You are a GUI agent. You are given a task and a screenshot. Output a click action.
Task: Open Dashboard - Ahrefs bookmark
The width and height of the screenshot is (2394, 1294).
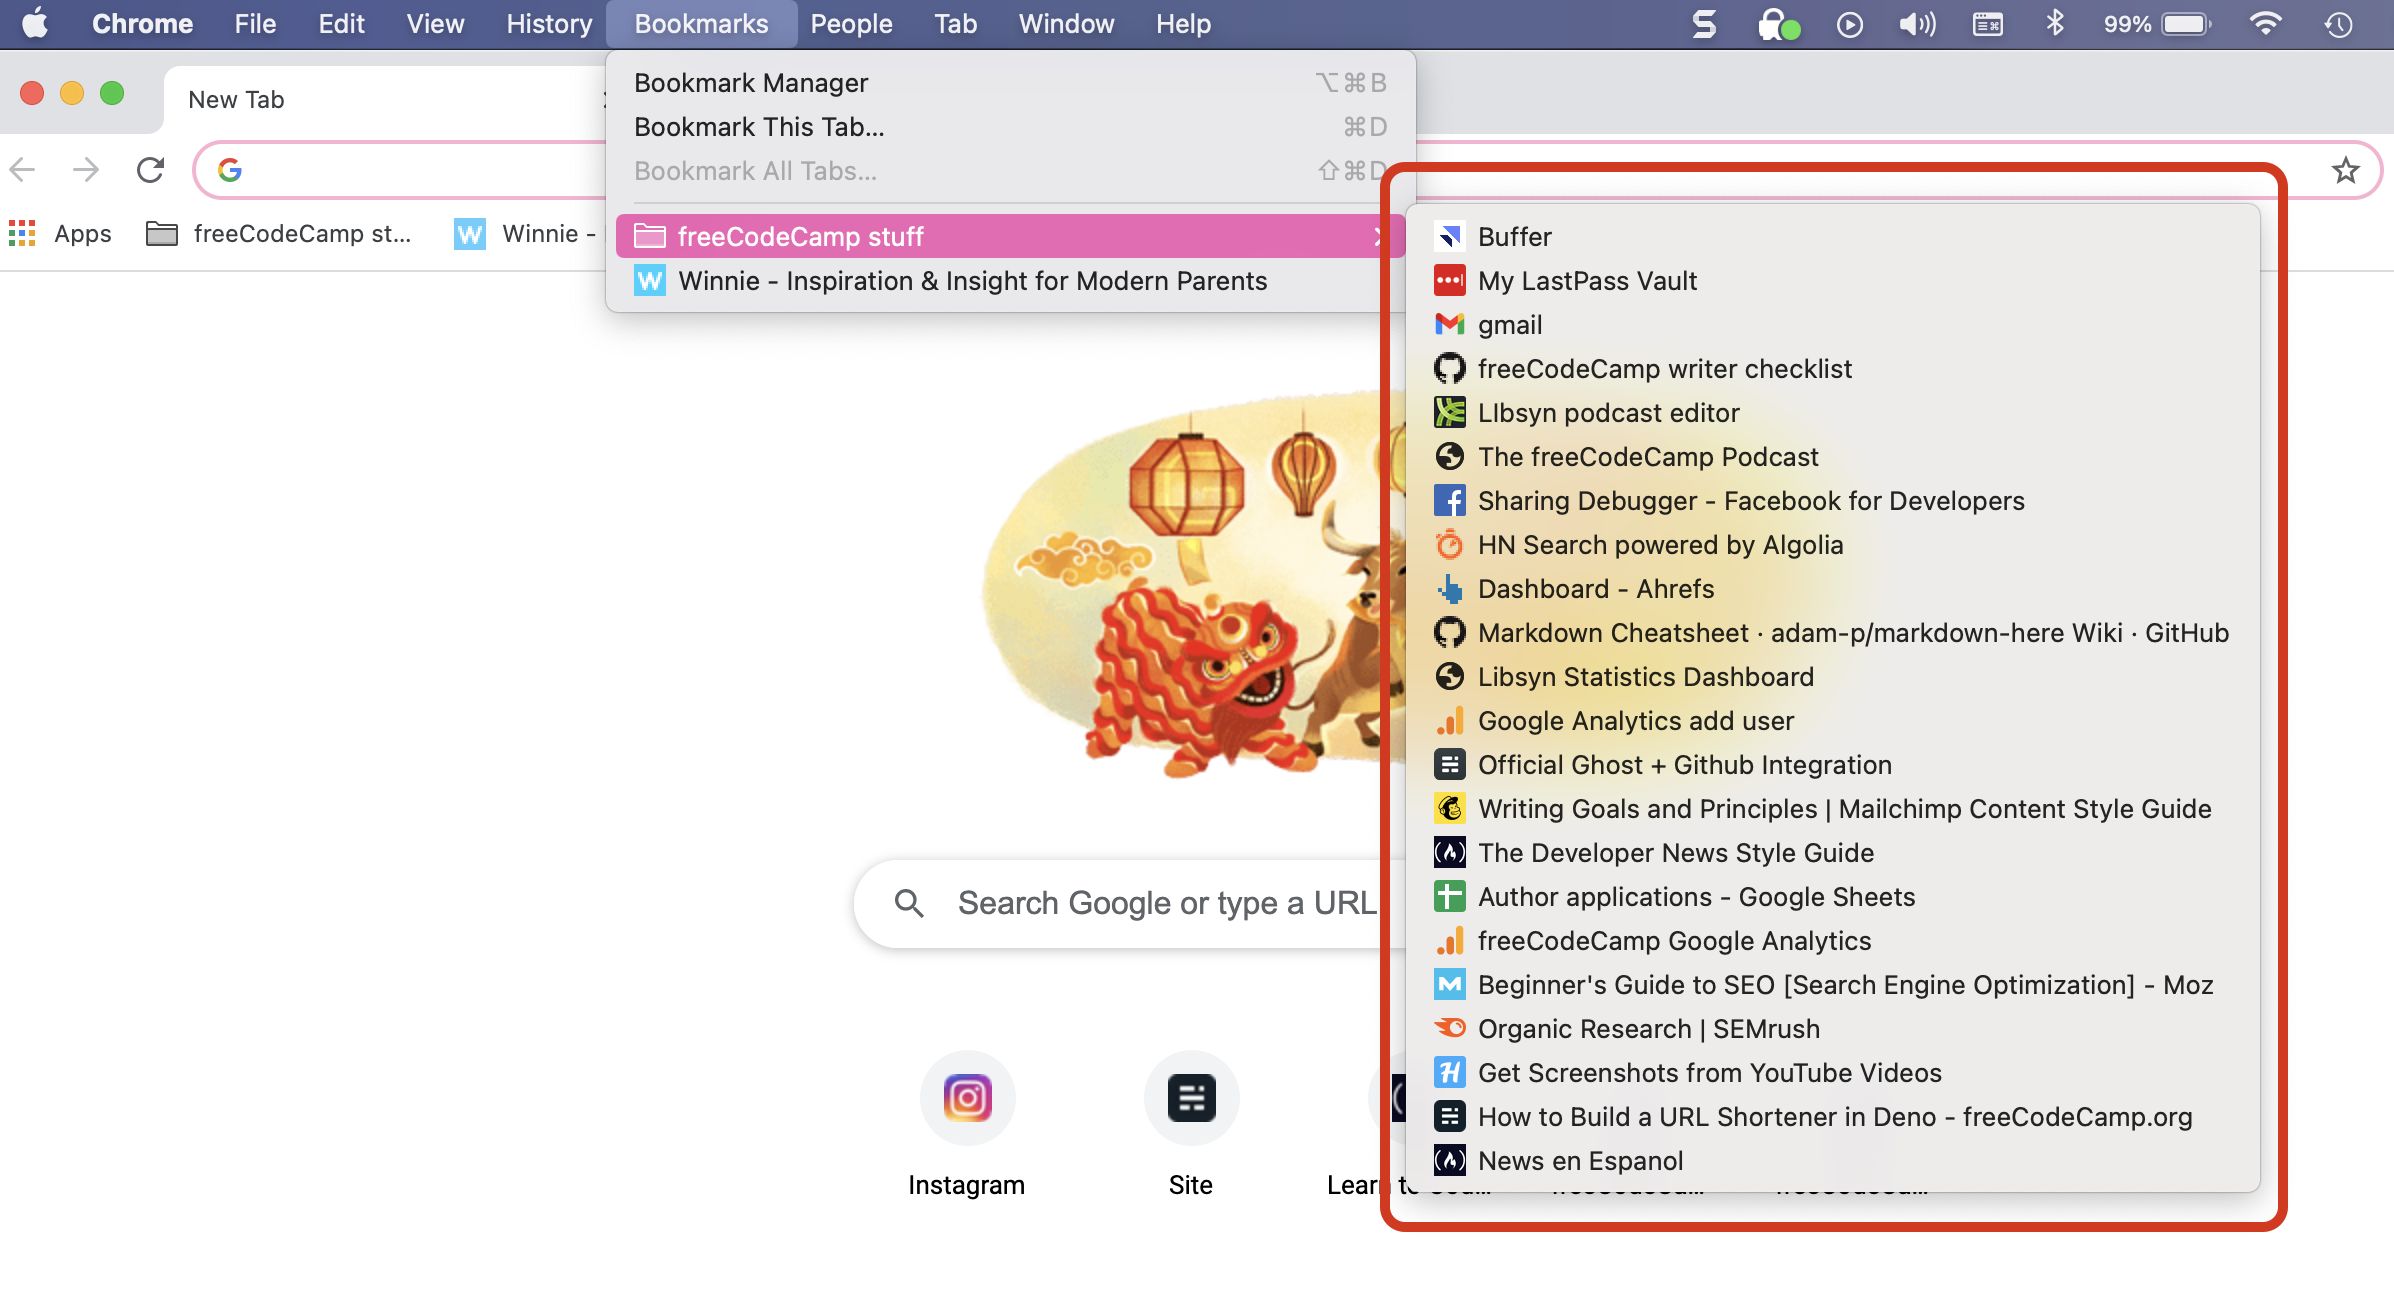tap(1595, 589)
